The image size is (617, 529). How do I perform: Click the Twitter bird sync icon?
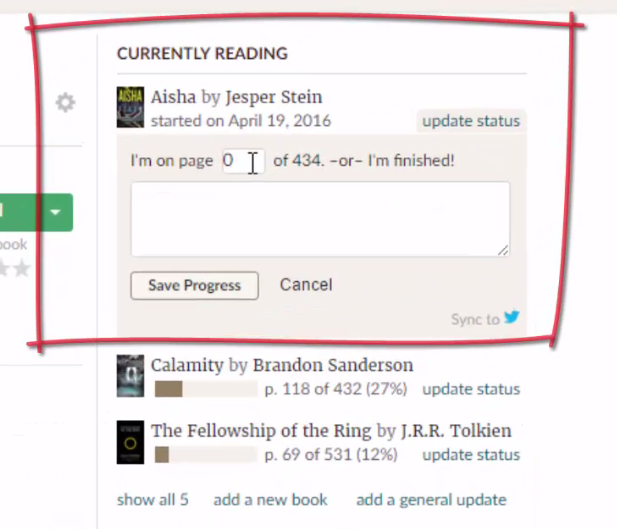(512, 317)
